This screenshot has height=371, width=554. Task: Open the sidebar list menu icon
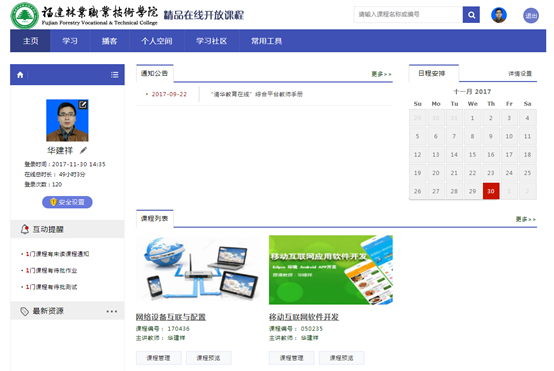pos(114,75)
